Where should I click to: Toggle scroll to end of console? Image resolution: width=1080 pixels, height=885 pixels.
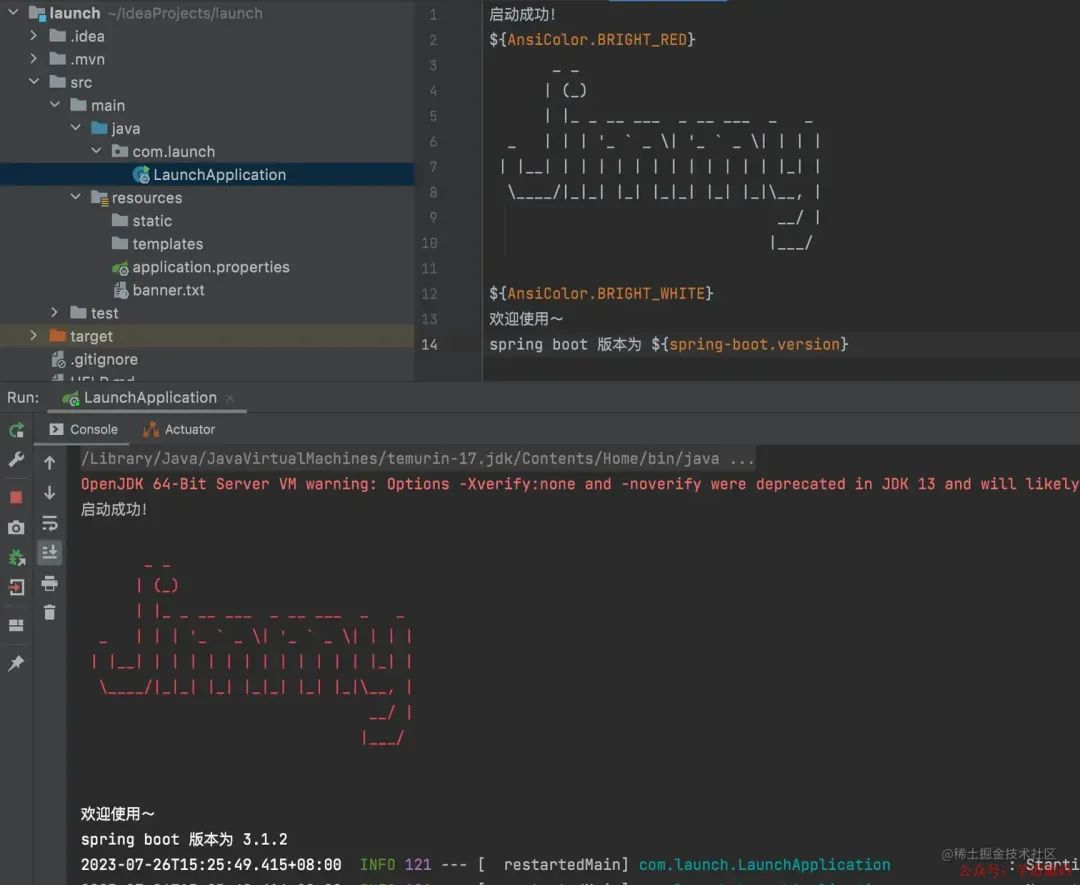[50, 553]
